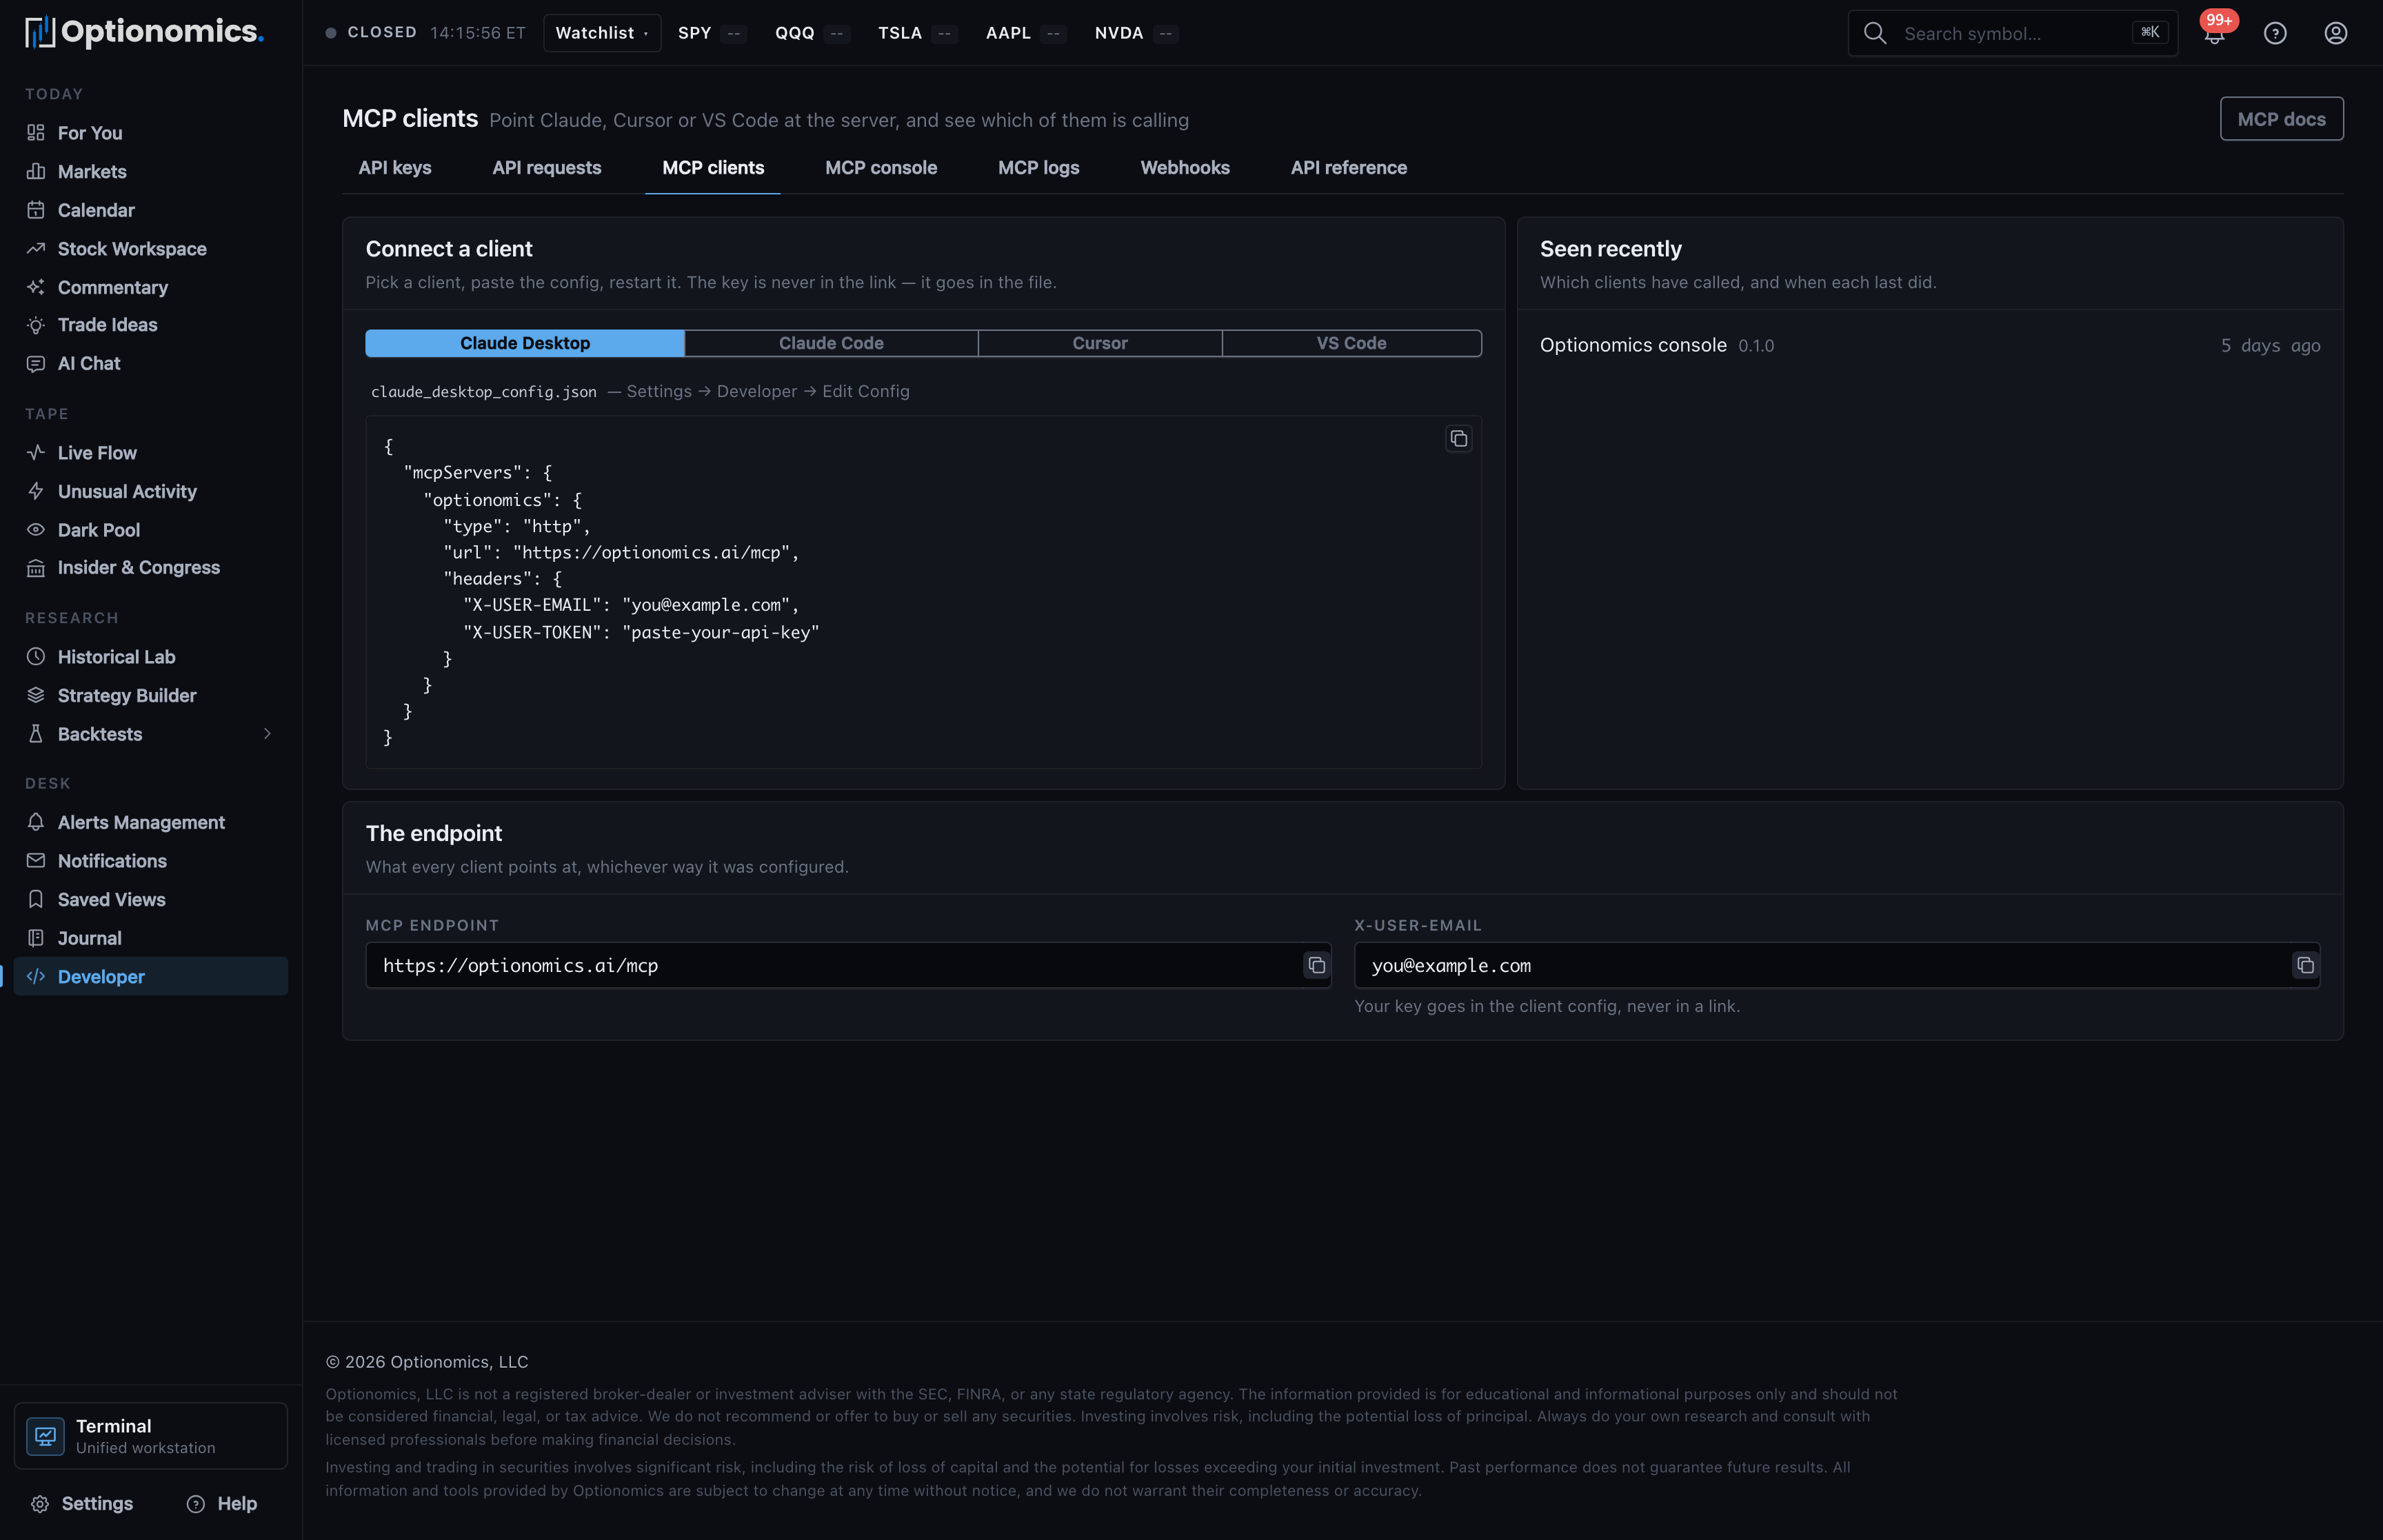The width and height of the screenshot is (2383, 1540).
Task: Expand the Backtests submenu chevron
Action: point(267,734)
